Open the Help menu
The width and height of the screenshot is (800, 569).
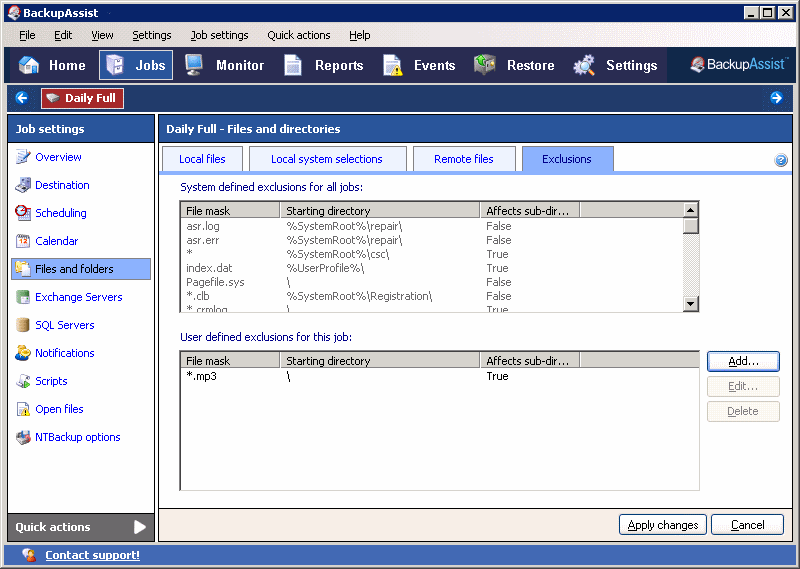point(359,35)
